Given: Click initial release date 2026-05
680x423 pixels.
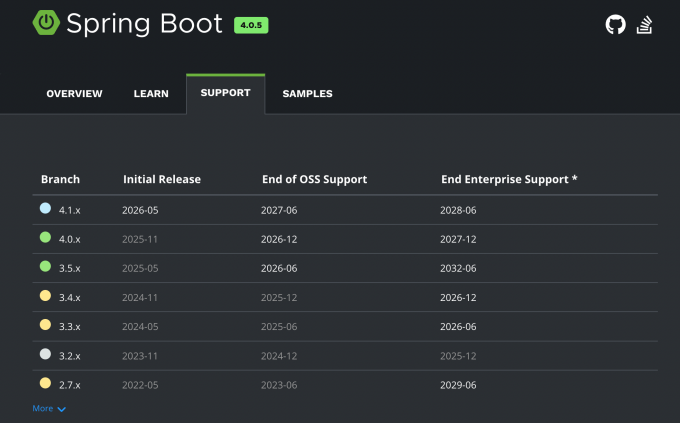Looking at the screenshot, I should (x=140, y=210).
